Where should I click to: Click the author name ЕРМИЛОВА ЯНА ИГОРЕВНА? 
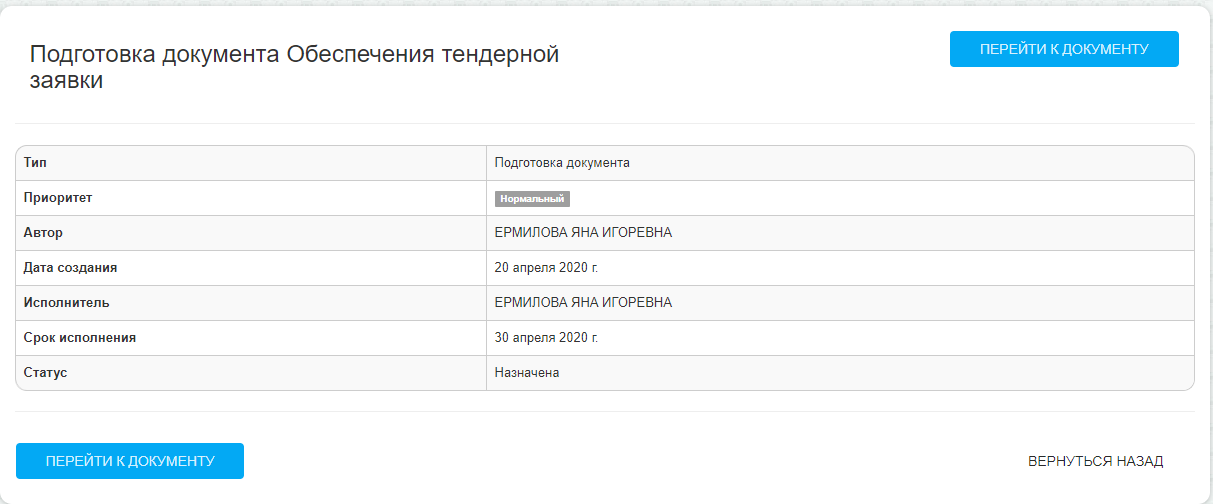[583, 233]
